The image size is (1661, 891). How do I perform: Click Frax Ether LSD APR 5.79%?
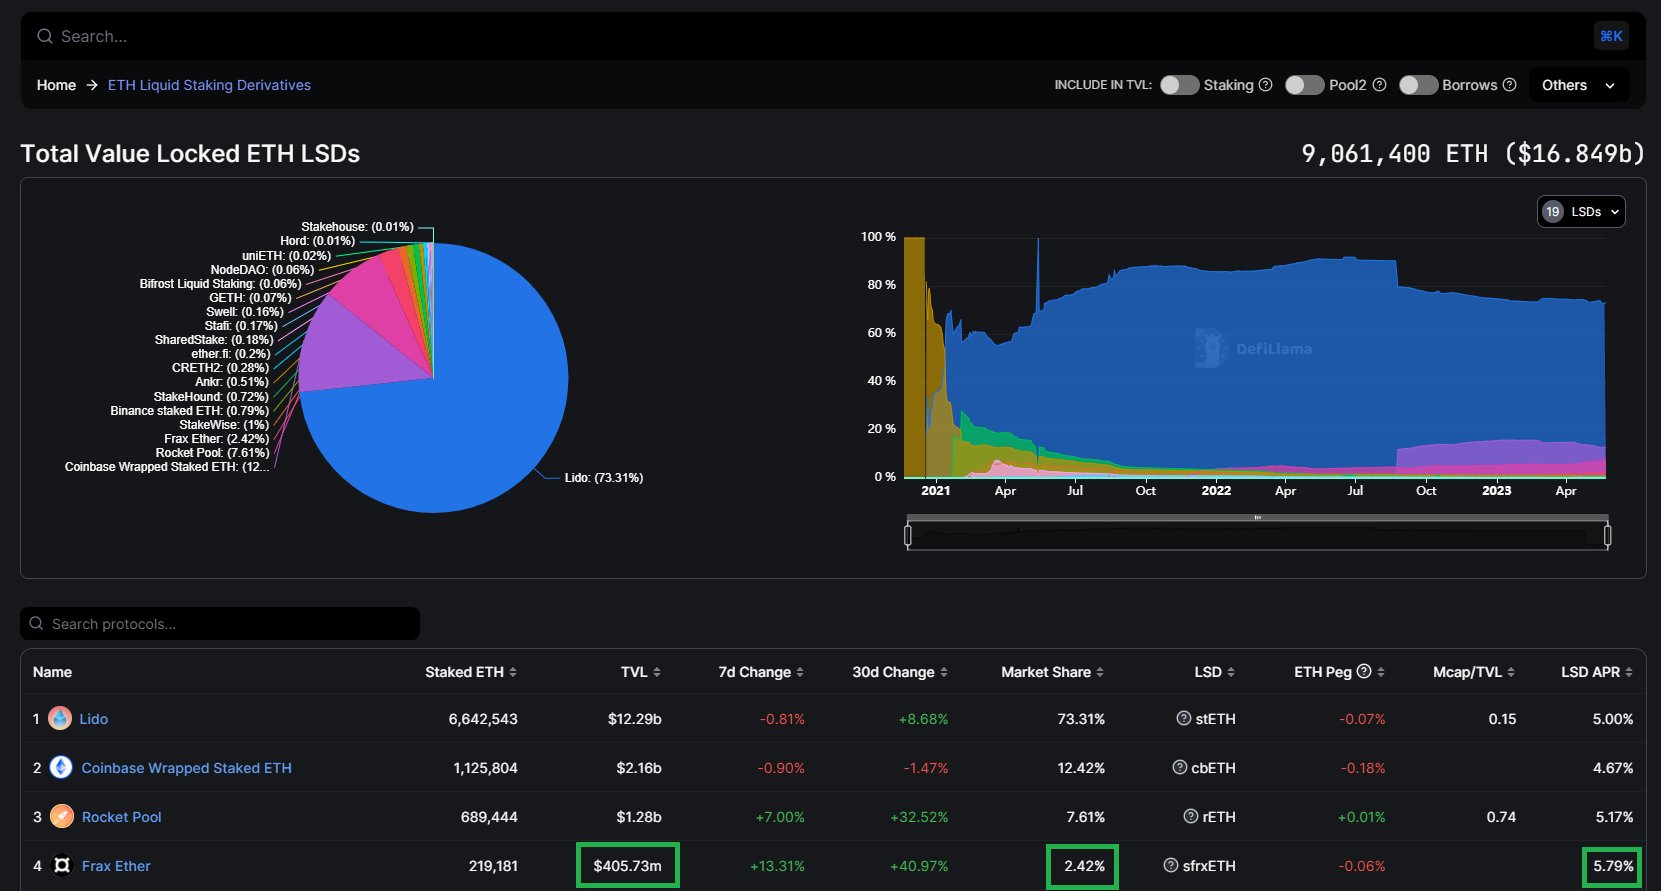coord(1613,865)
